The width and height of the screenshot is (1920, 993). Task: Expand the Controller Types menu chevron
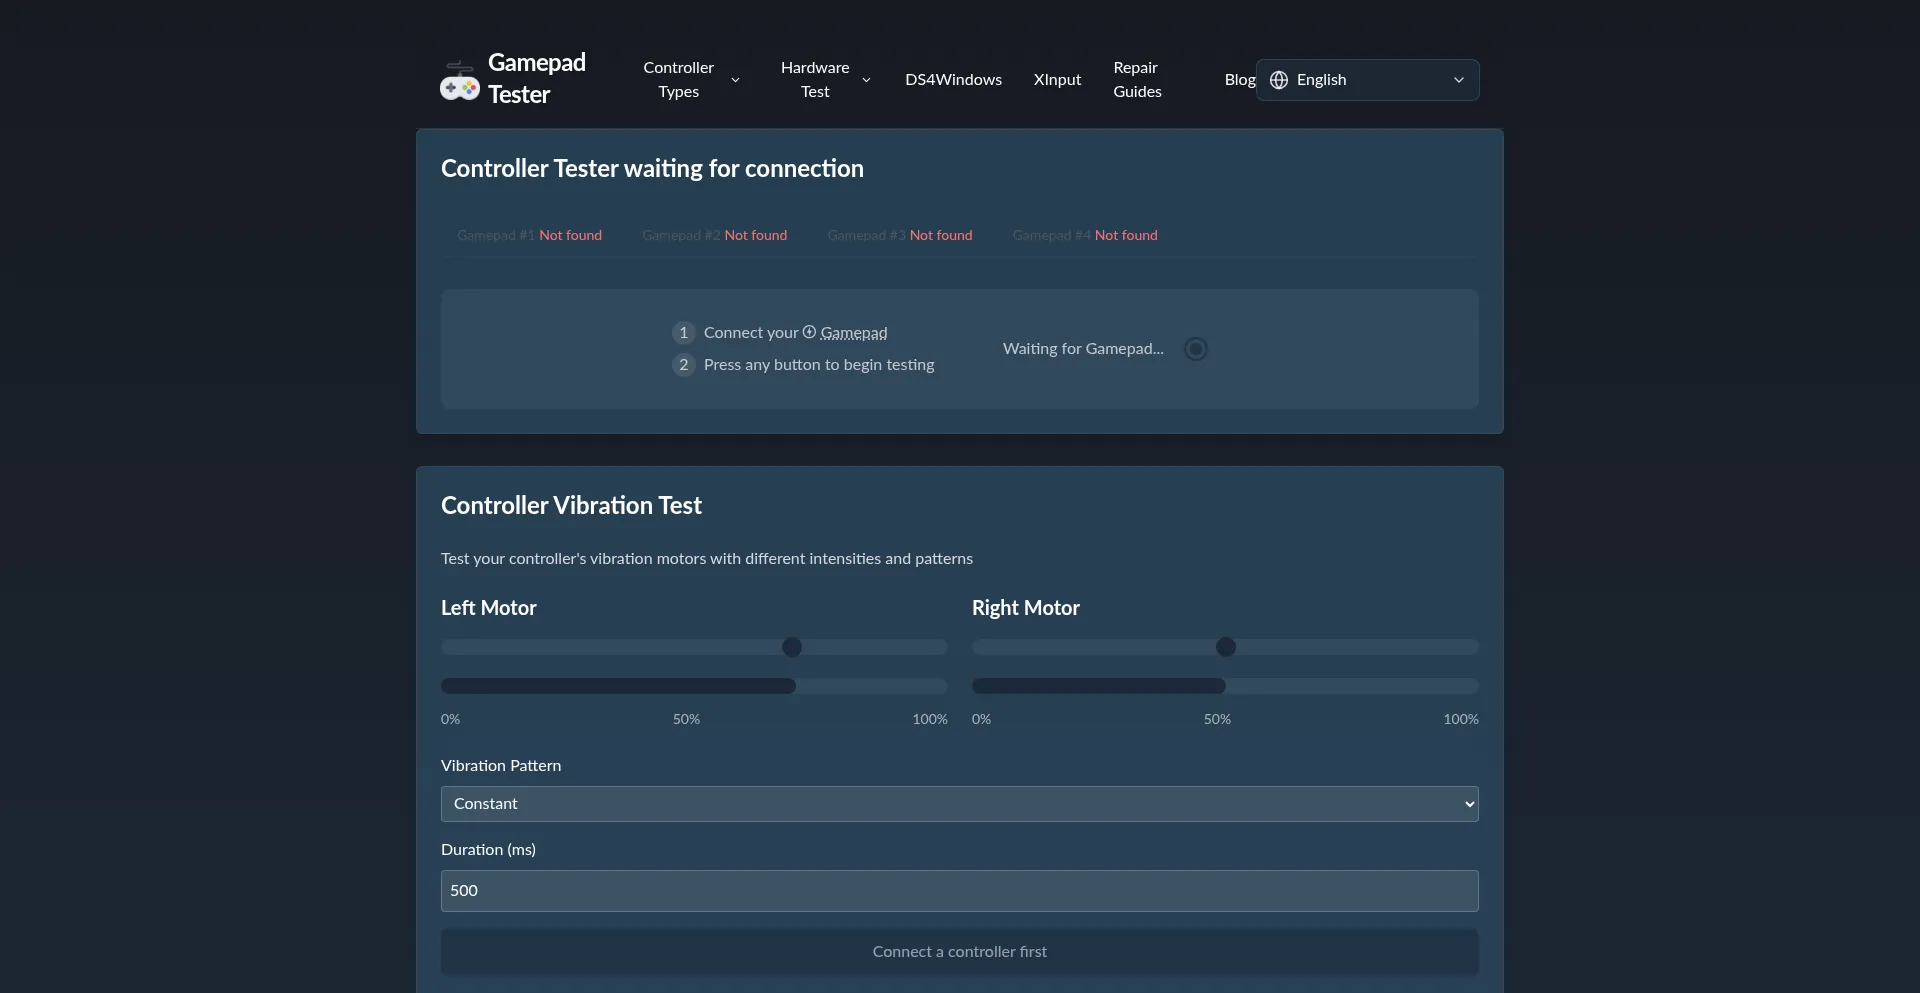click(736, 80)
